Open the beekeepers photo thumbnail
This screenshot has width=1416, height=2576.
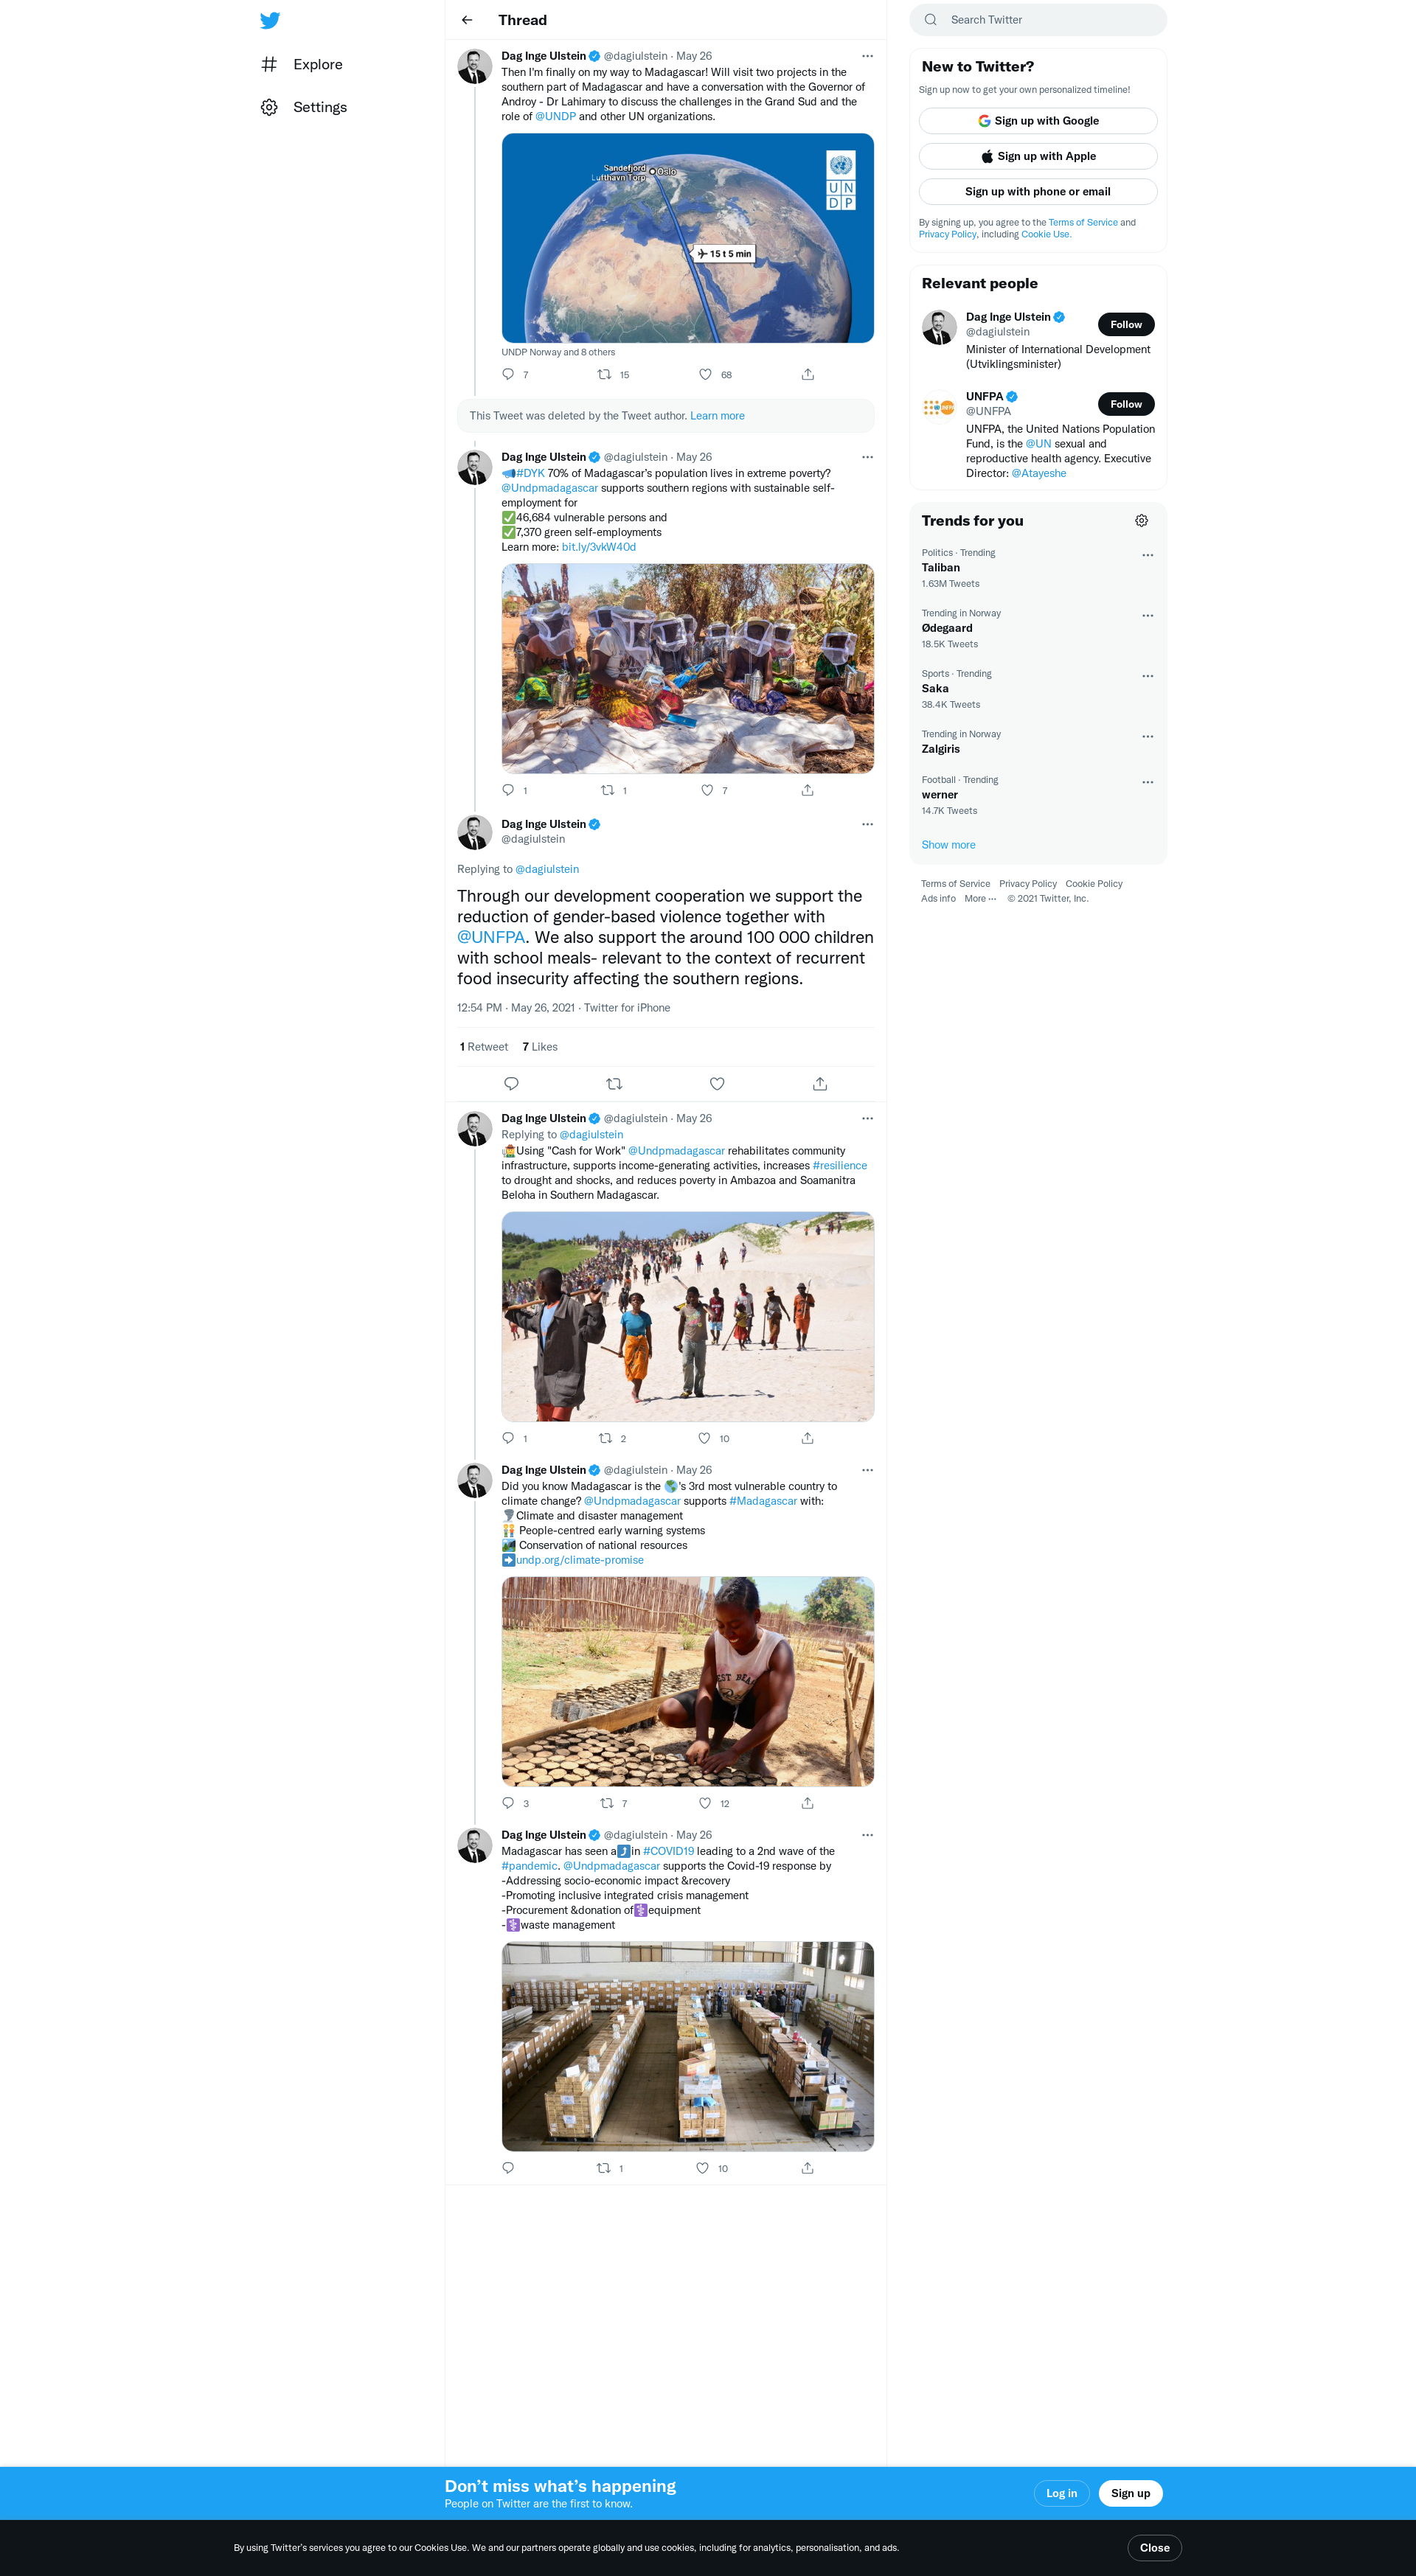click(688, 668)
